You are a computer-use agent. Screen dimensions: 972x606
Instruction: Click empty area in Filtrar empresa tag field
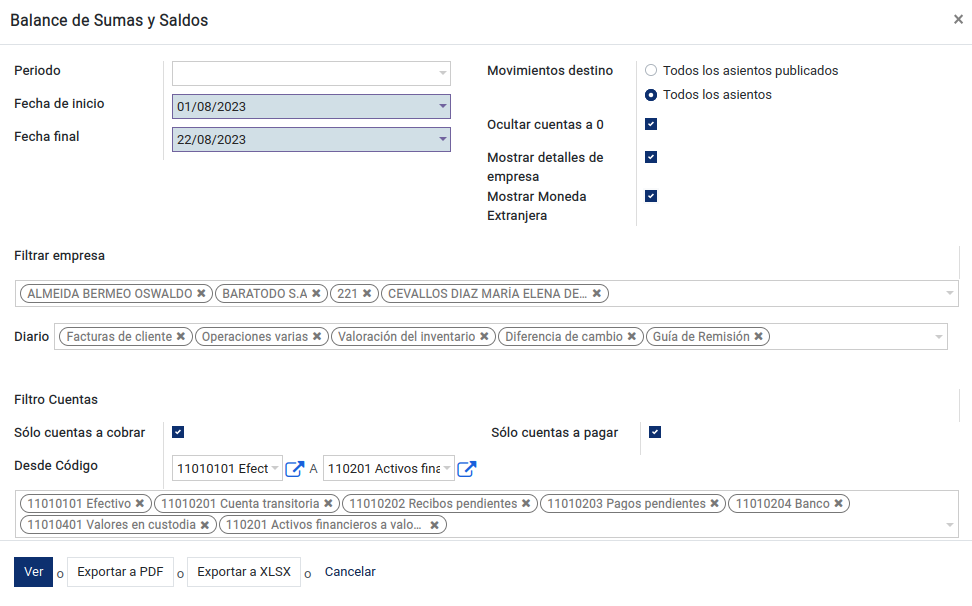[775, 294]
